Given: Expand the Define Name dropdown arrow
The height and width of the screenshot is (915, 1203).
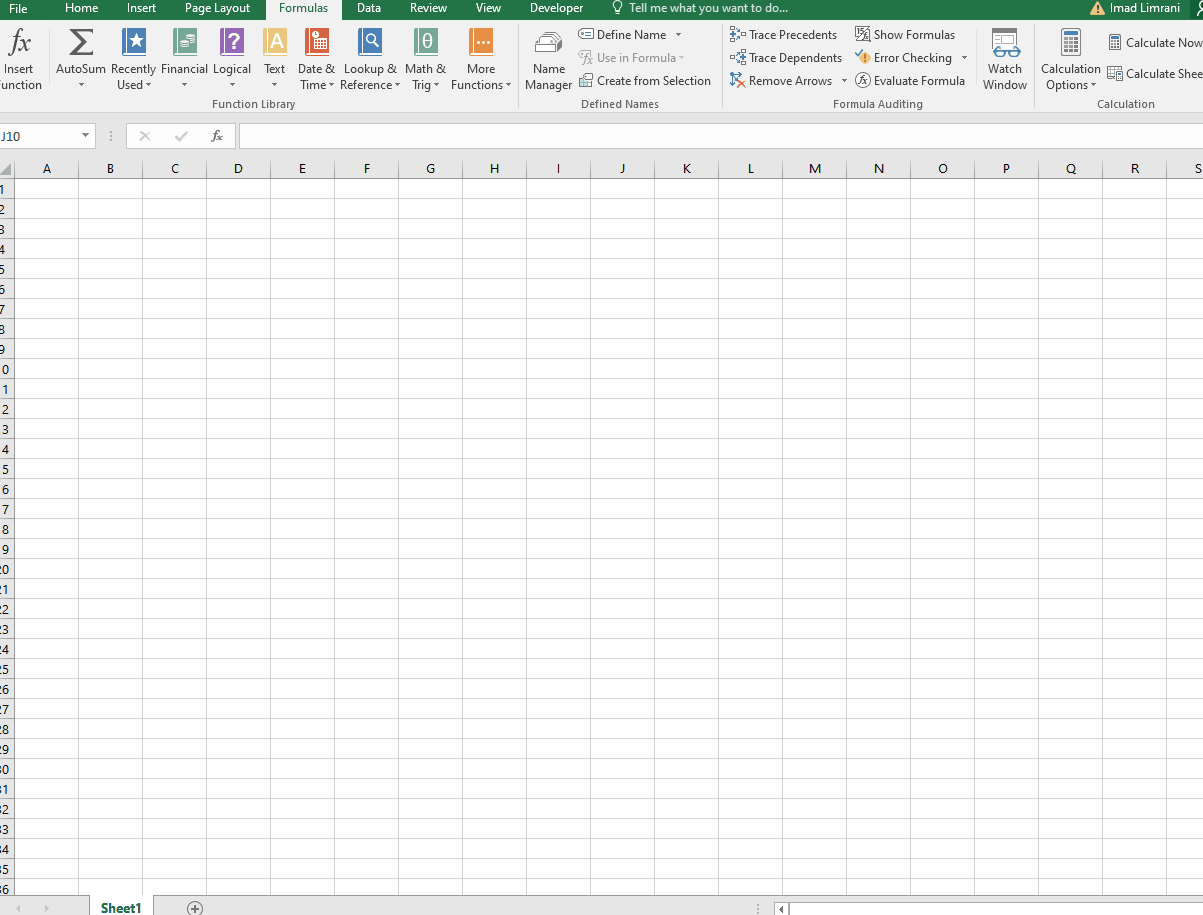Looking at the screenshot, I should click(678, 35).
